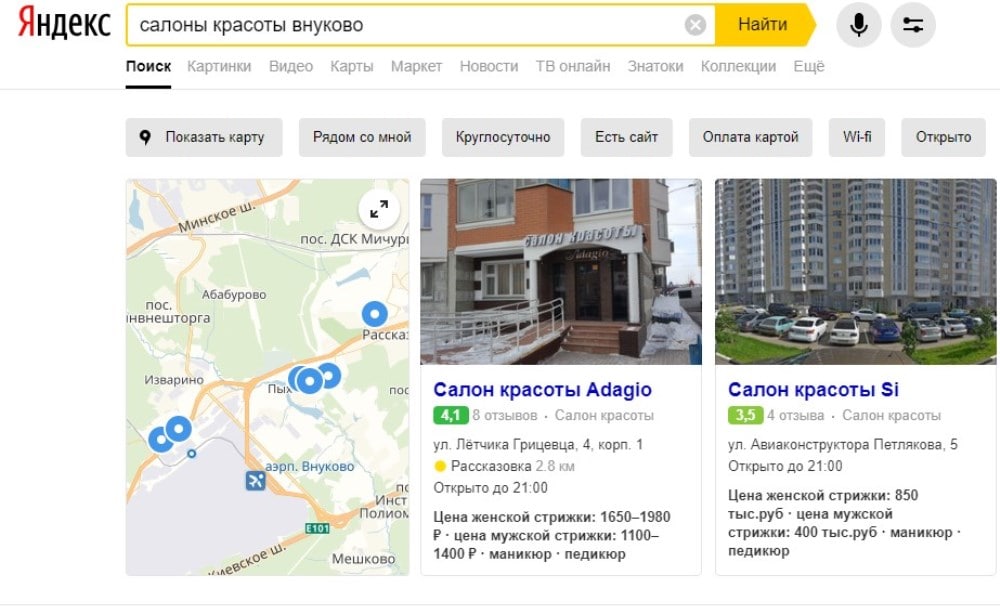Select the map pin icon beside Показать карту
Viewport: 1000px width, 614px height.
pyautogui.click(x=143, y=137)
